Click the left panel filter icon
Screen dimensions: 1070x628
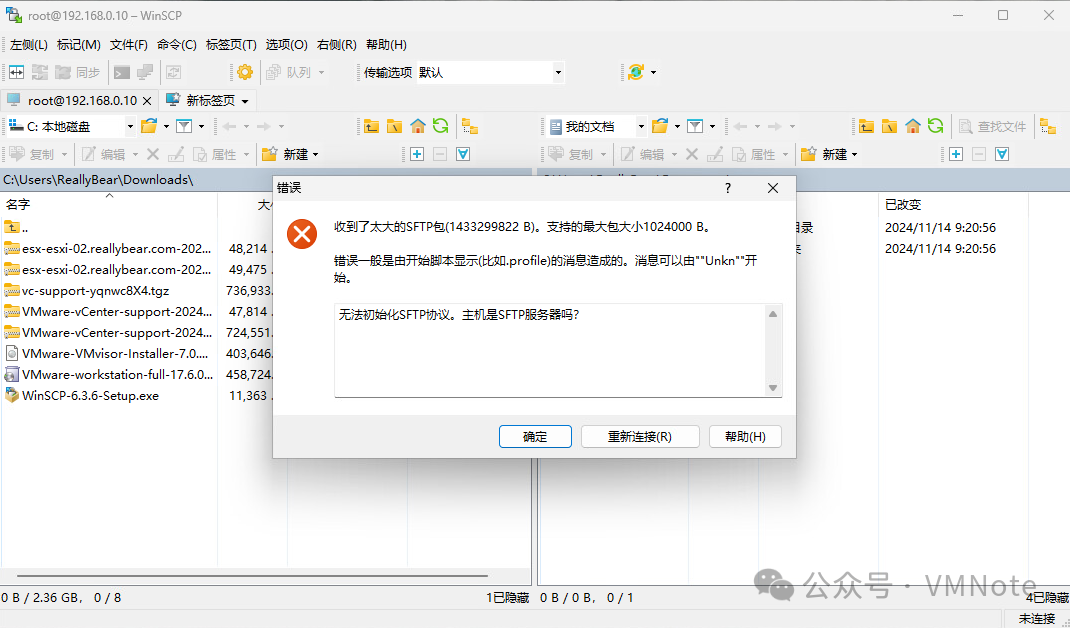click(x=184, y=126)
